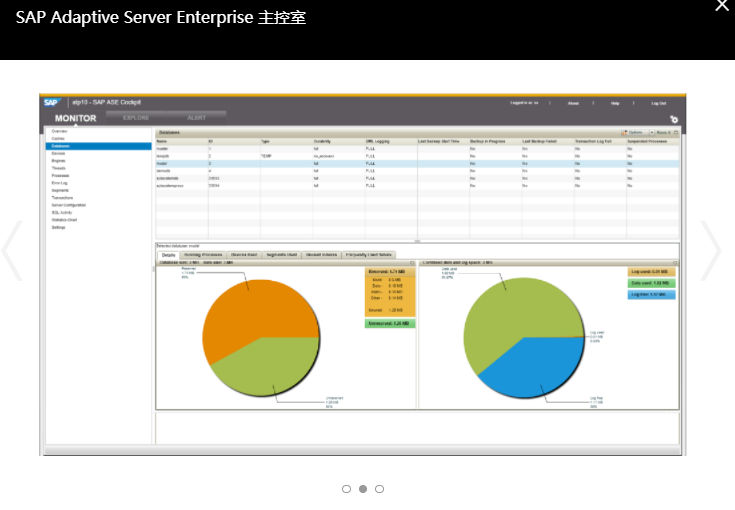The image size is (735, 510).
Task: Select the third carousel dot
Action: [379, 489]
